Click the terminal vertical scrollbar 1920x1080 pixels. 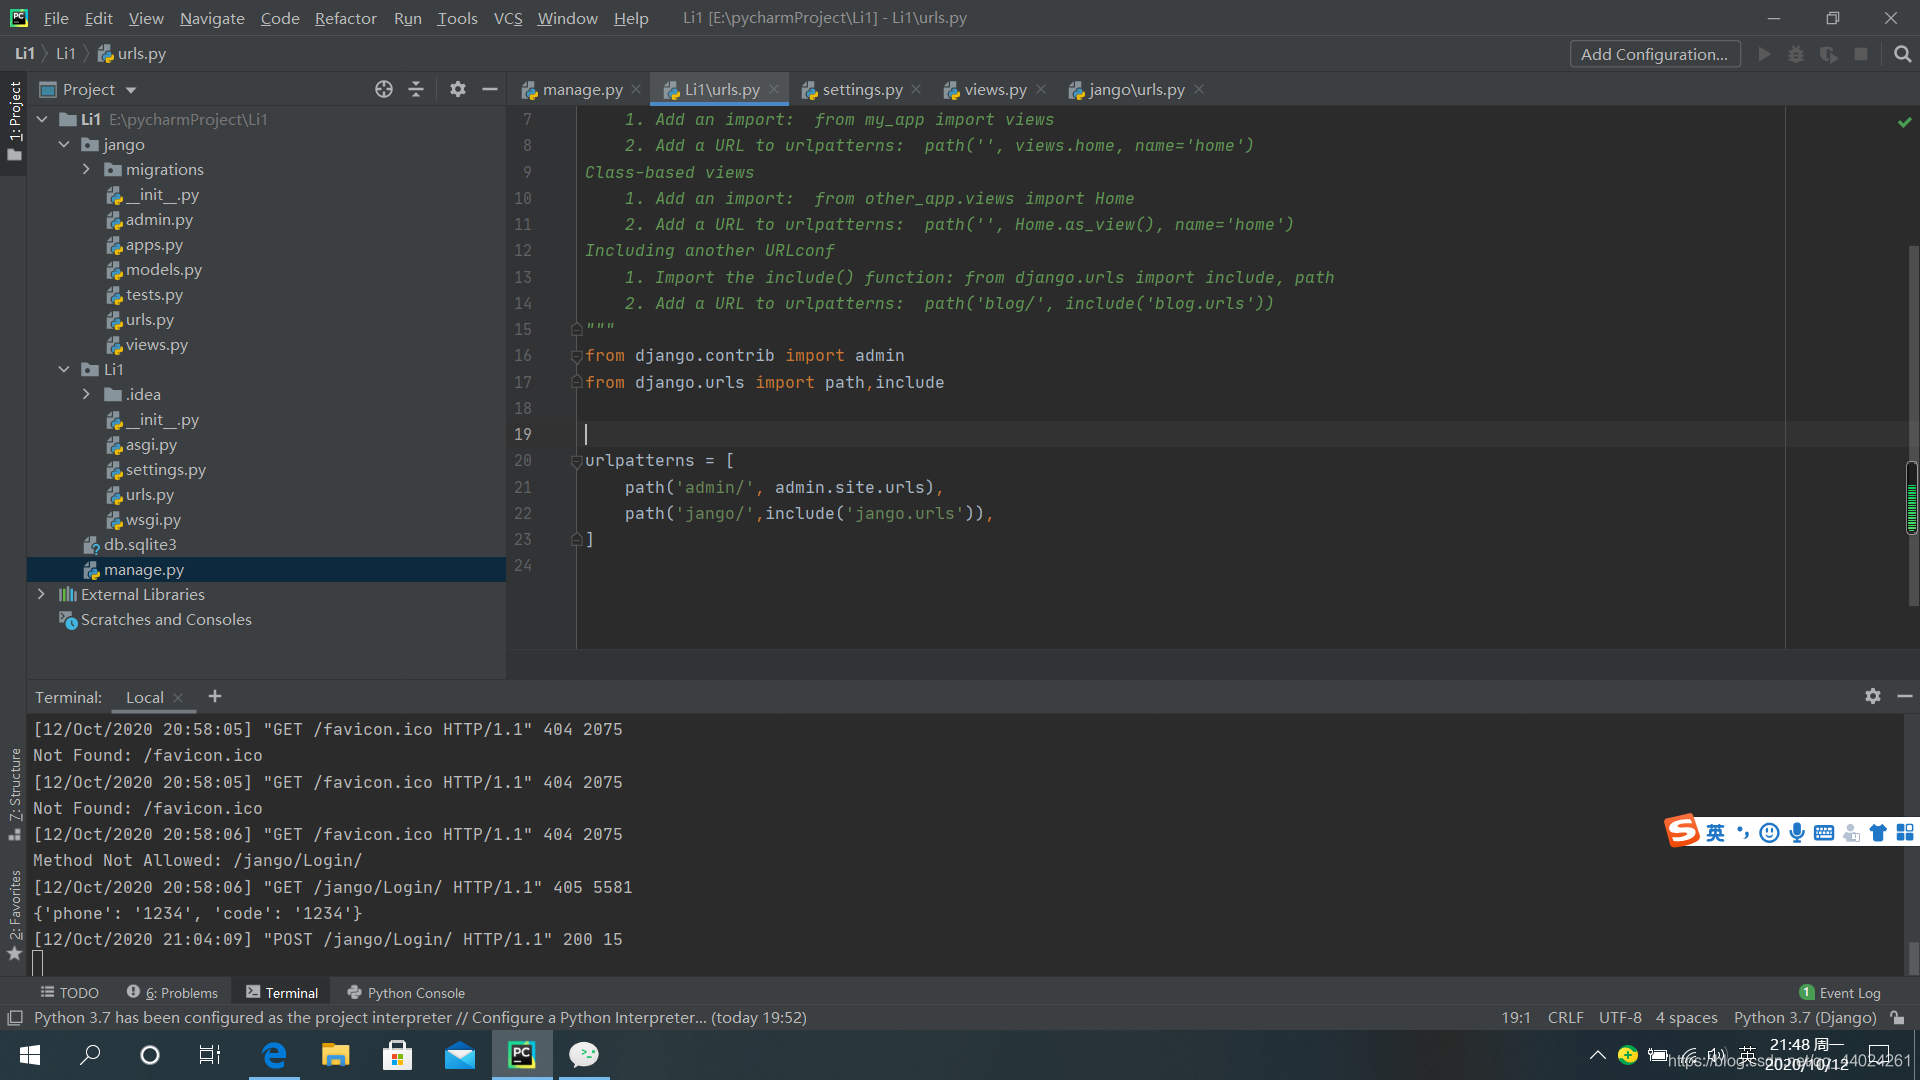pyautogui.click(x=1913, y=958)
